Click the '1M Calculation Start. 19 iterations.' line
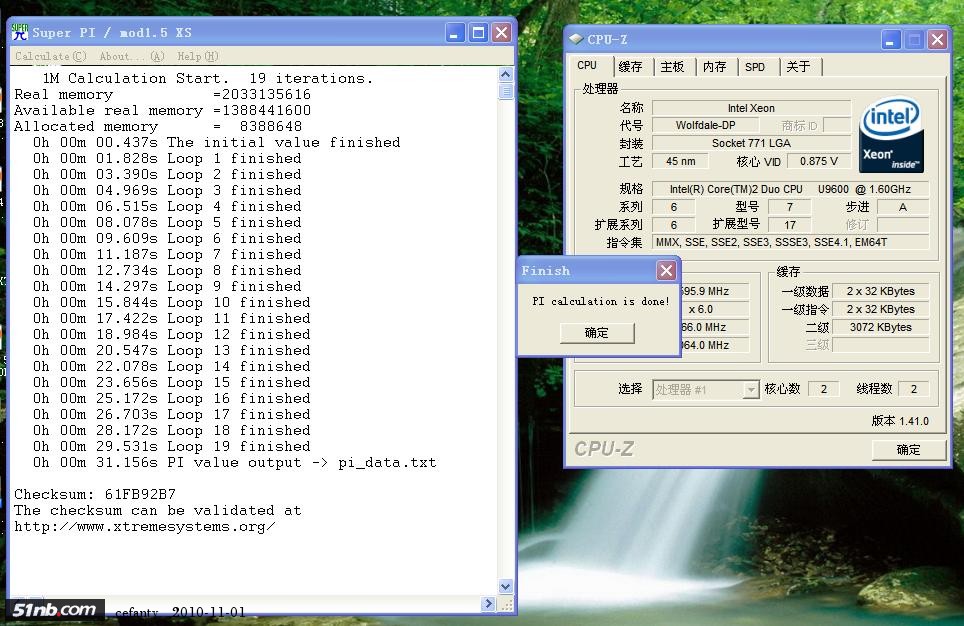The height and width of the screenshot is (626, 964). point(208,79)
